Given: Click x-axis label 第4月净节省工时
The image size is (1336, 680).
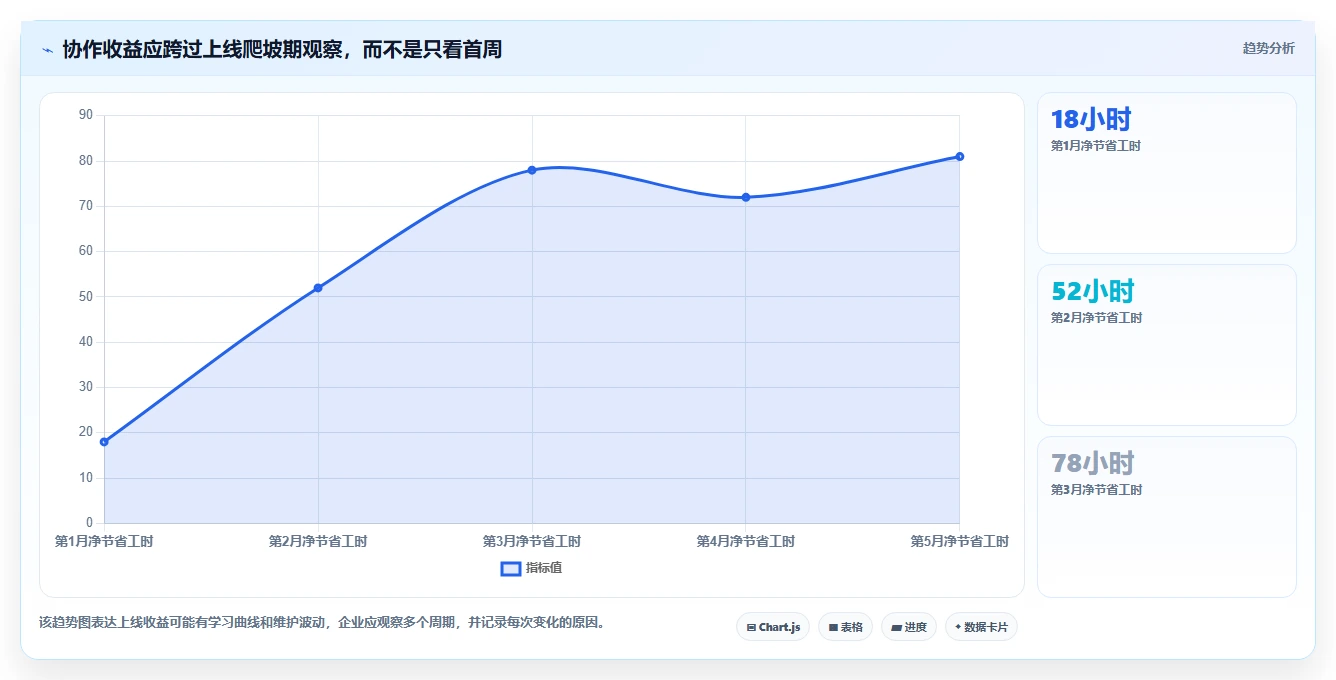Looking at the screenshot, I should click(746, 541).
